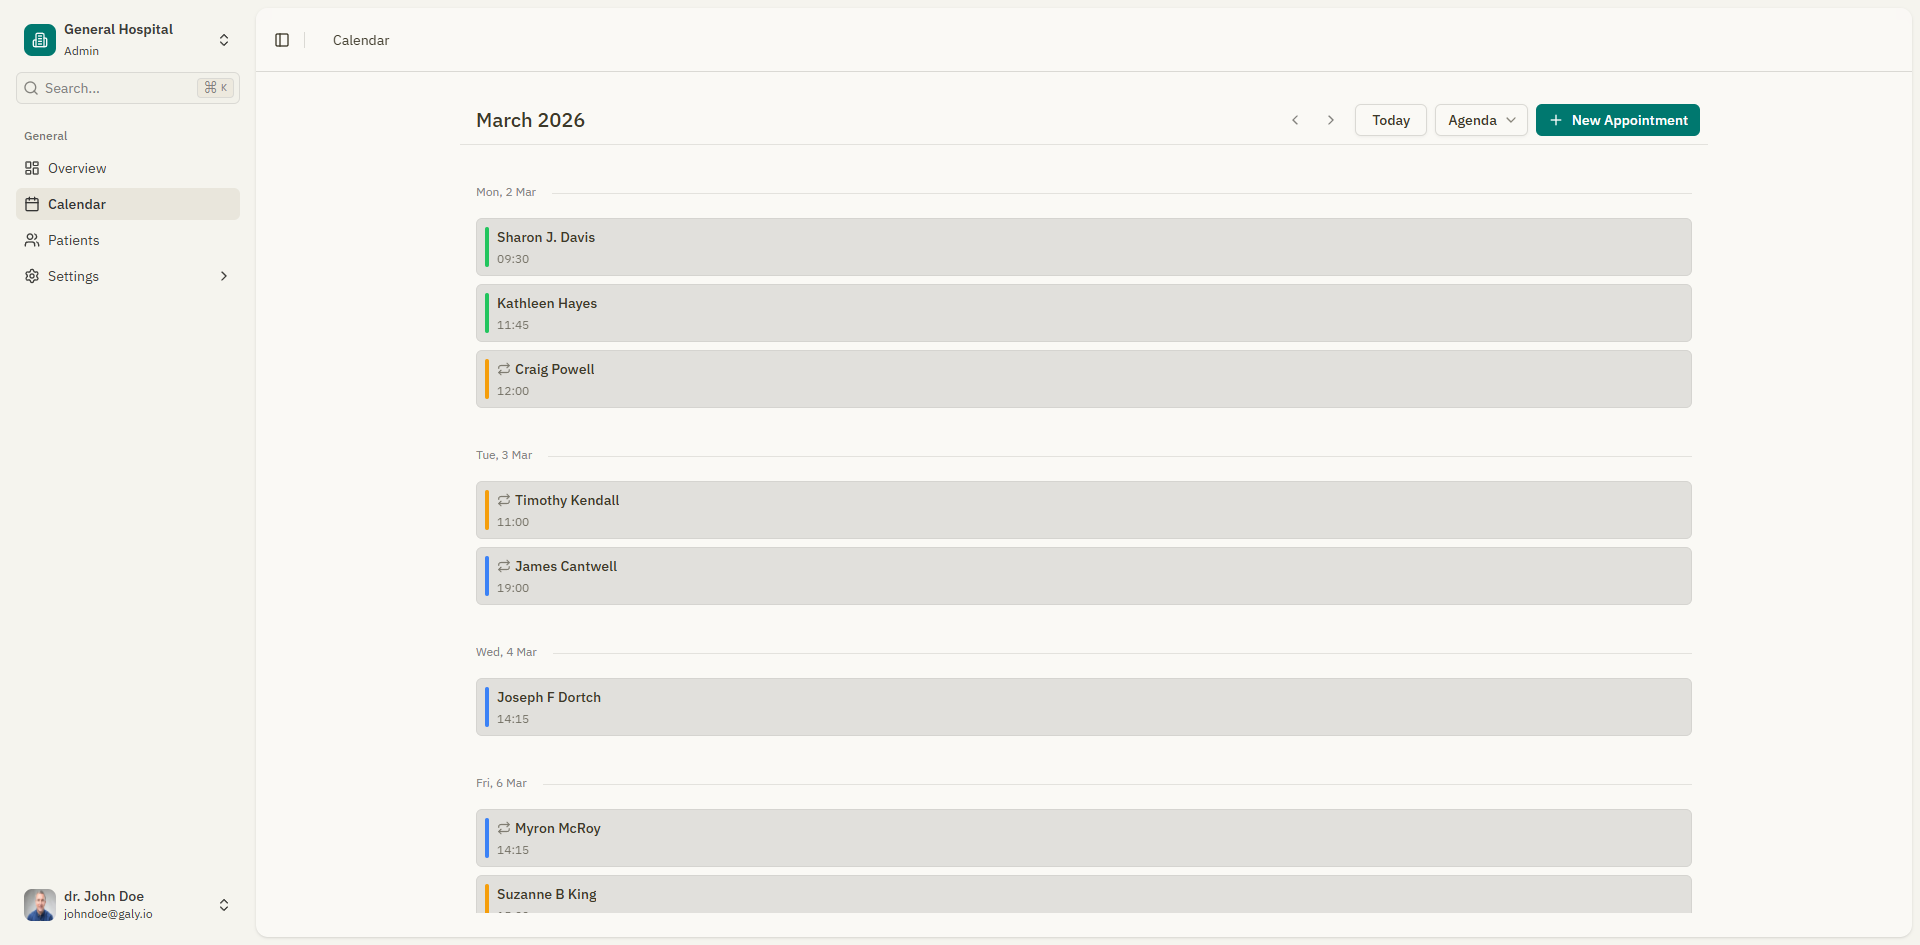
Task: Click the Overview grid icon
Action: point(30,168)
